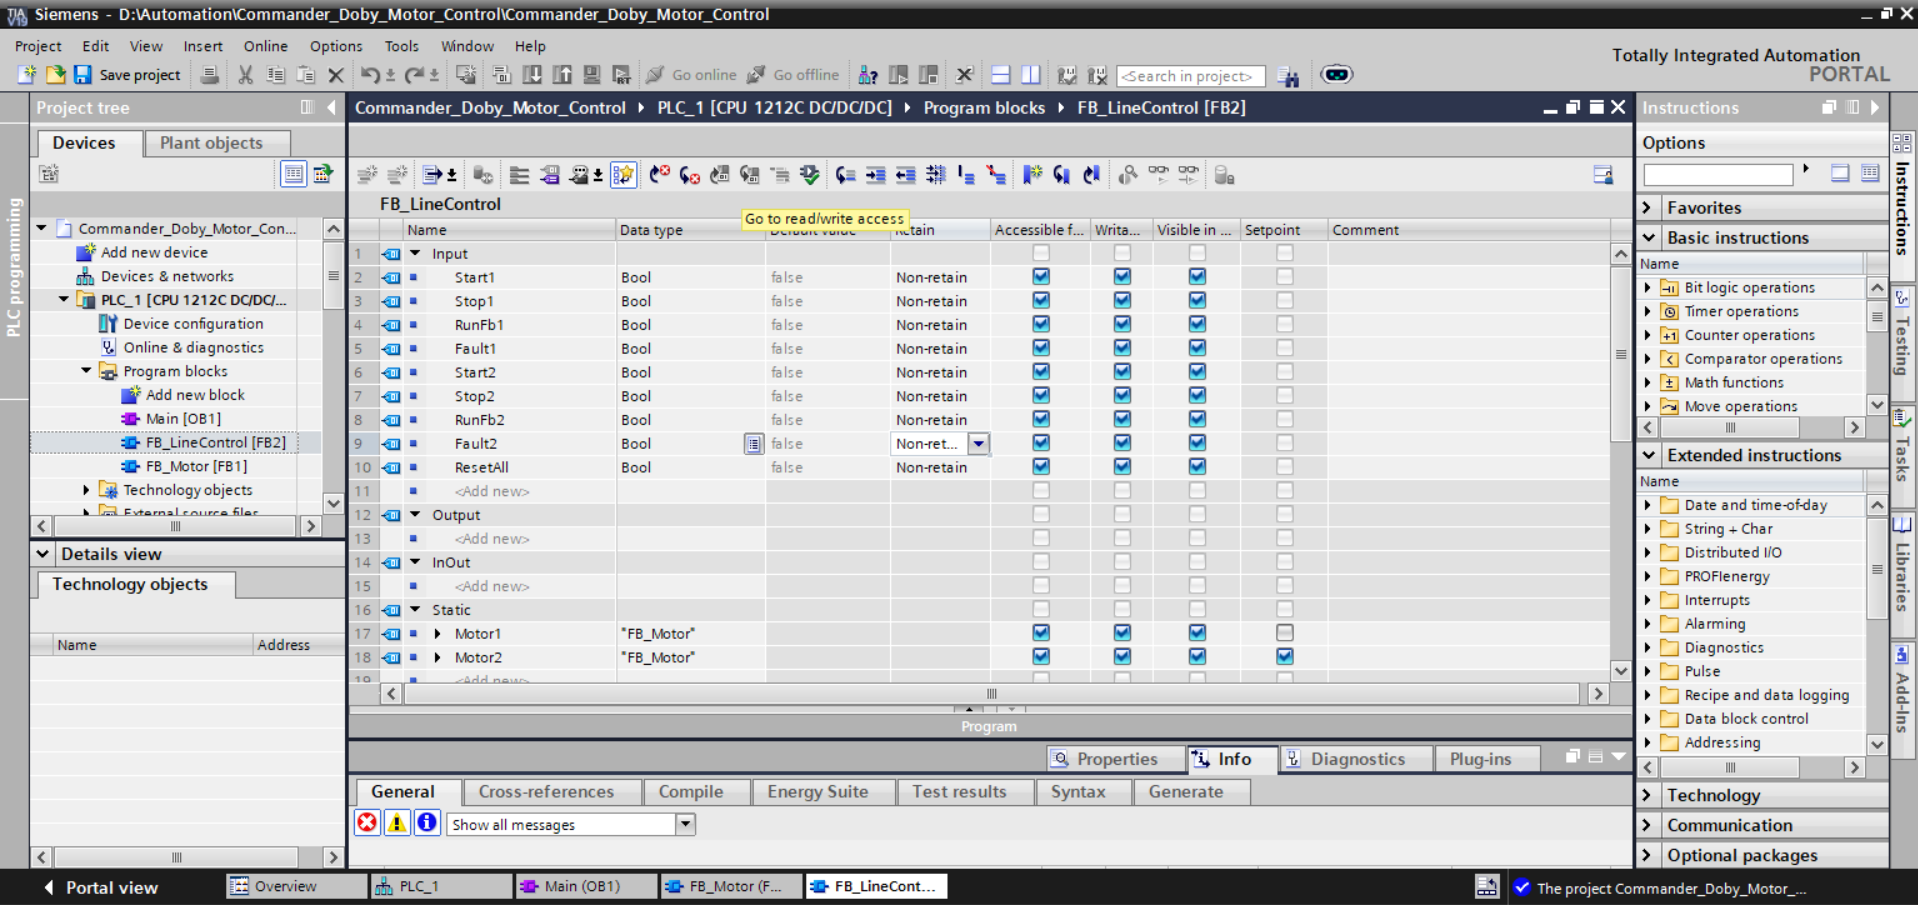The width and height of the screenshot is (1918, 905).
Task: Open the robot assistant icon
Action: point(1336,75)
